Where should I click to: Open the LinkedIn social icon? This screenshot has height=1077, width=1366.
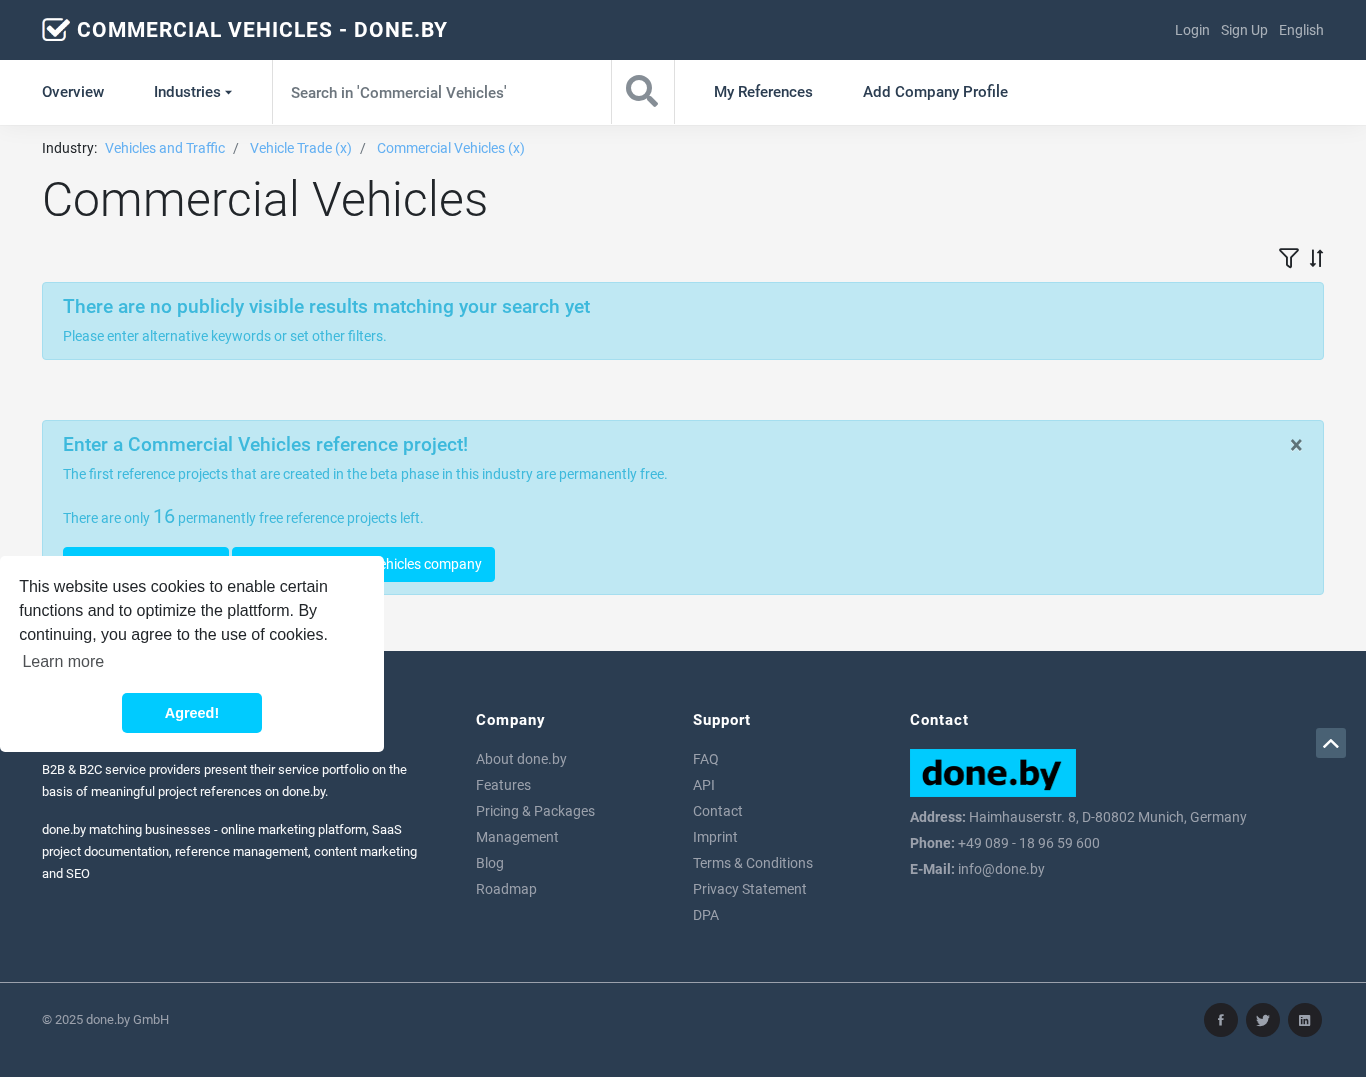(x=1305, y=1020)
